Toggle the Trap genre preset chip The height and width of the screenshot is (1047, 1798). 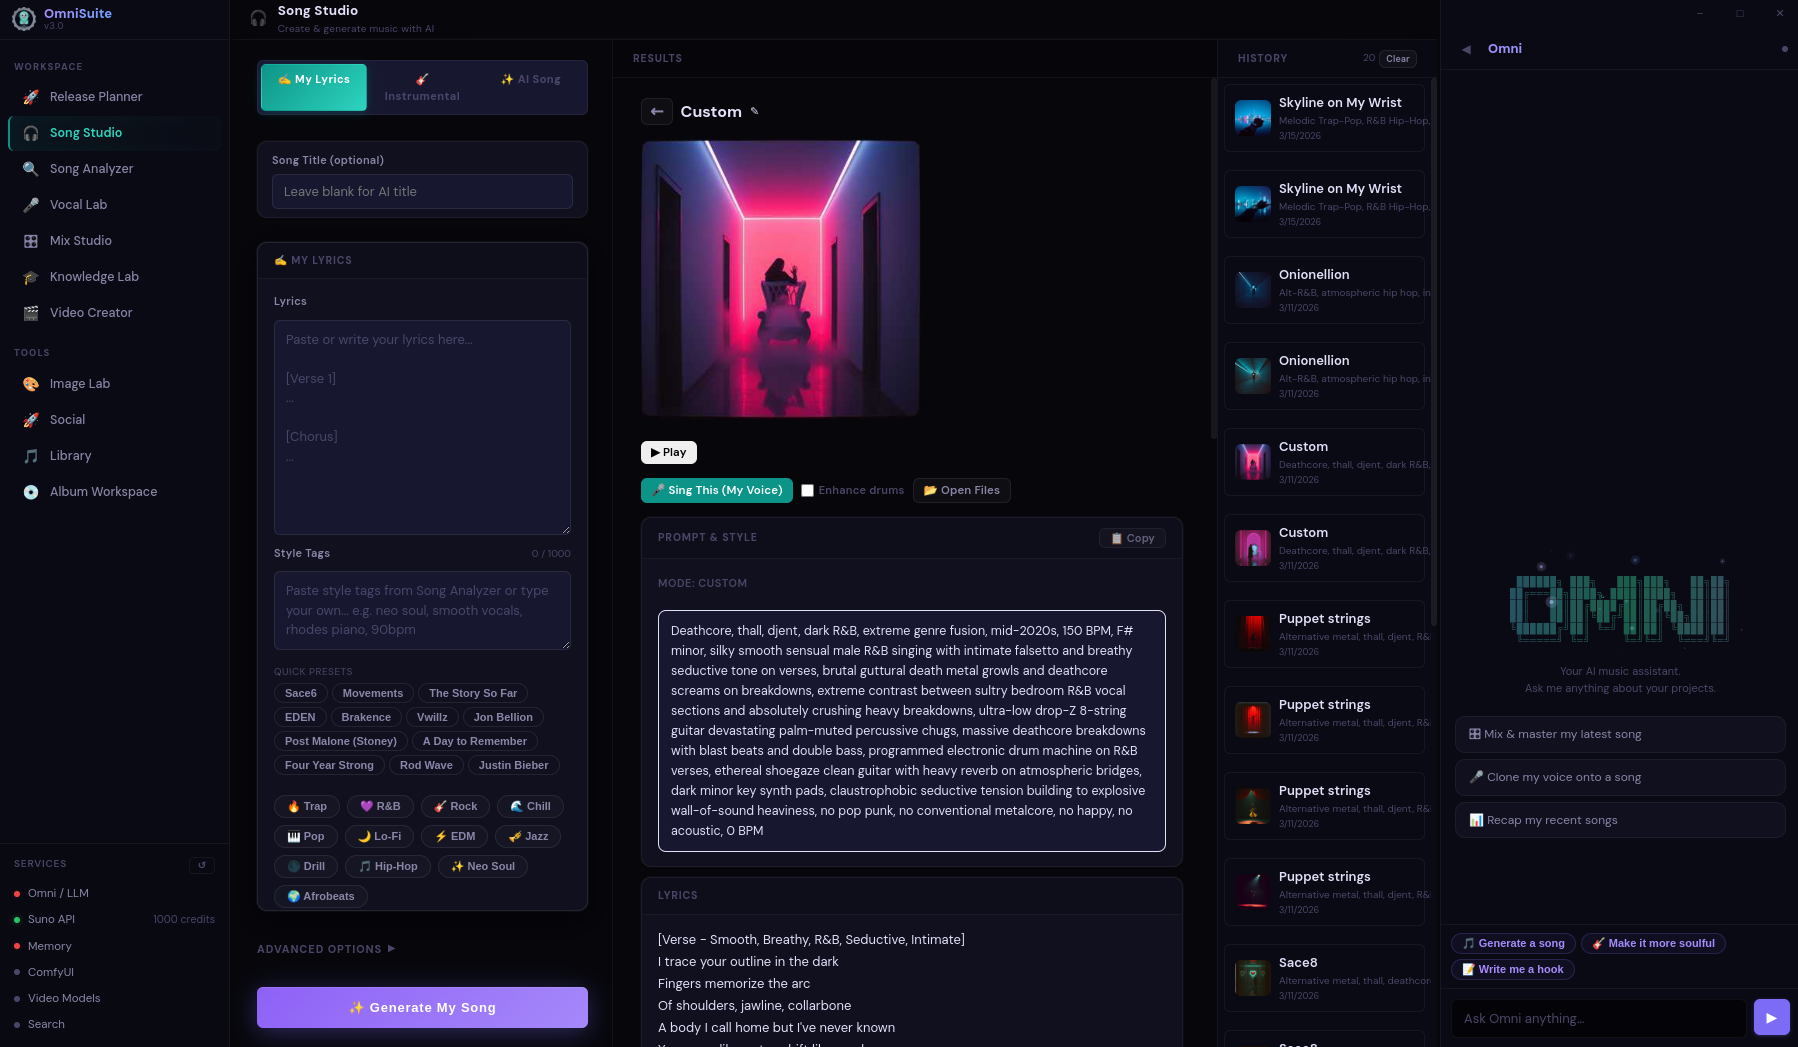[x=307, y=806]
